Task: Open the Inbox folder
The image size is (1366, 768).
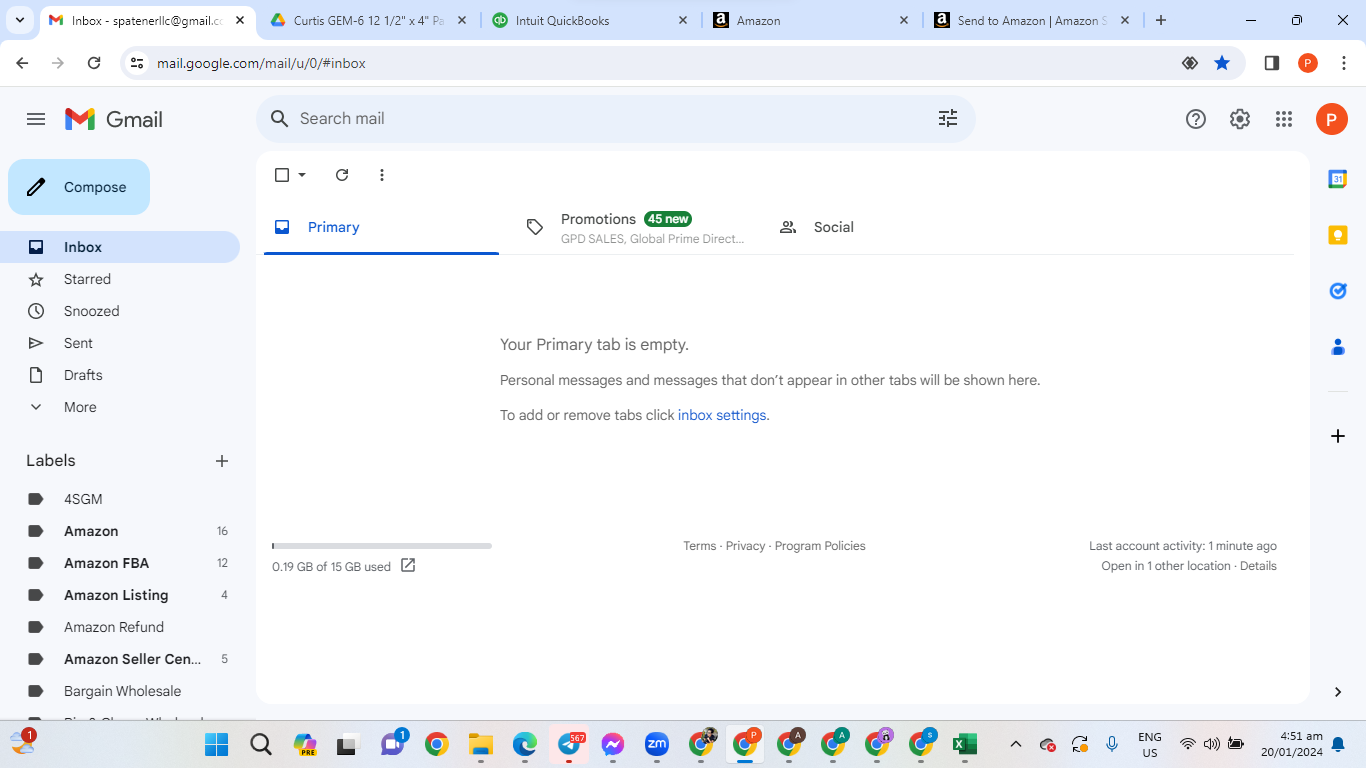Action: pyautogui.click(x=120, y=247)
